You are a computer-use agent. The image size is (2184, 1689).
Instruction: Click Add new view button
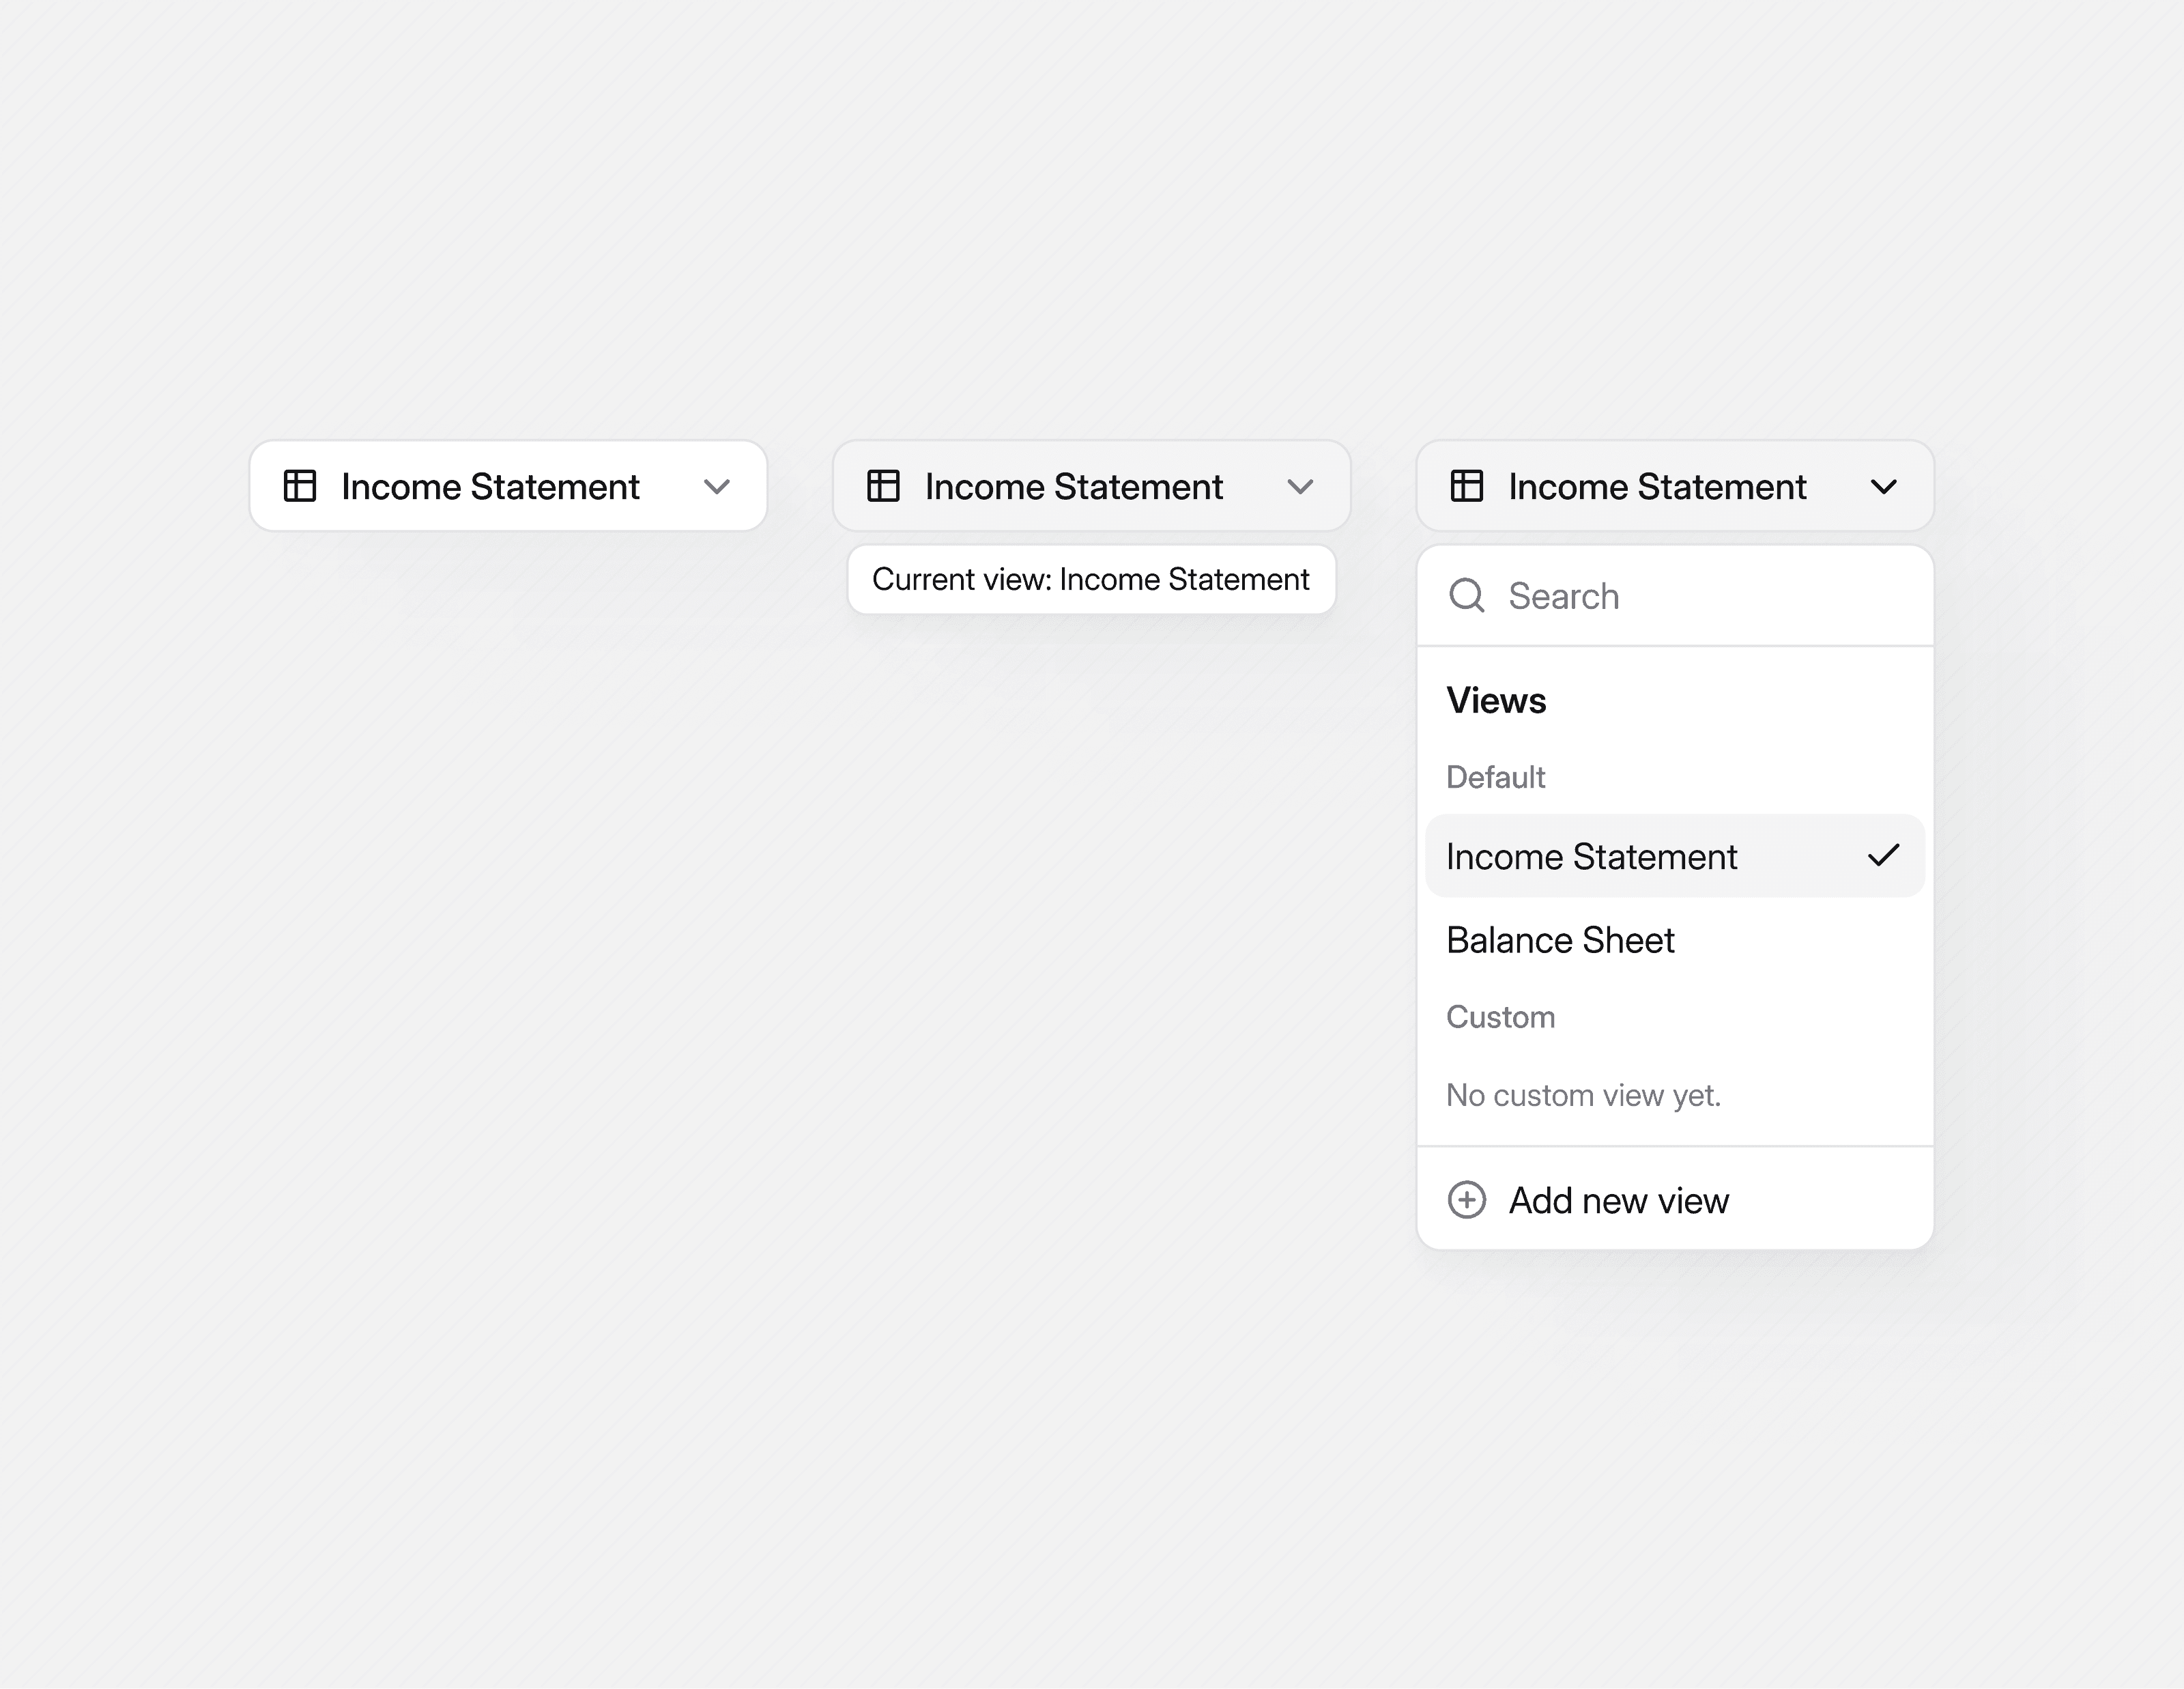[x=1618, y=1200]
